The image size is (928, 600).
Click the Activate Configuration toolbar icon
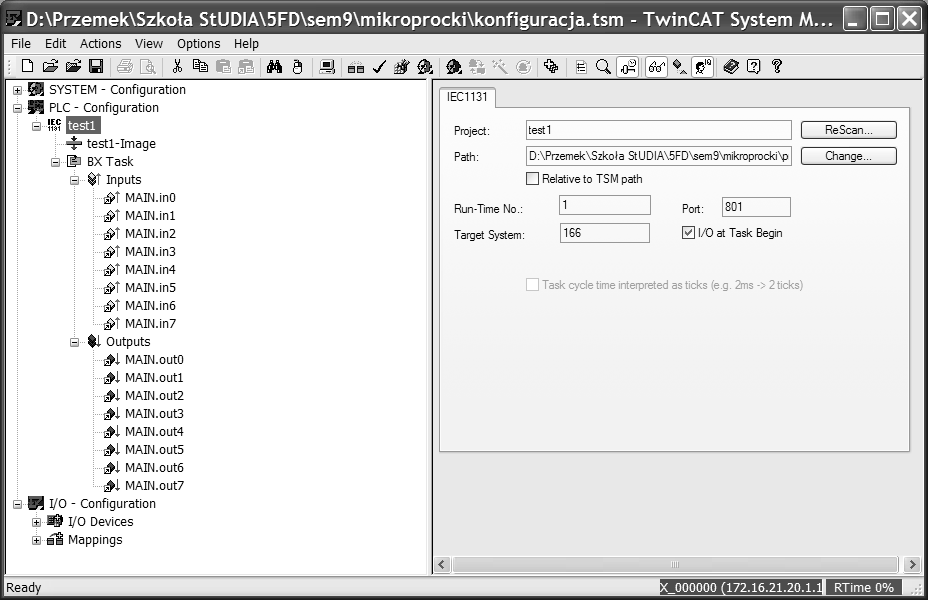[401, 66]
